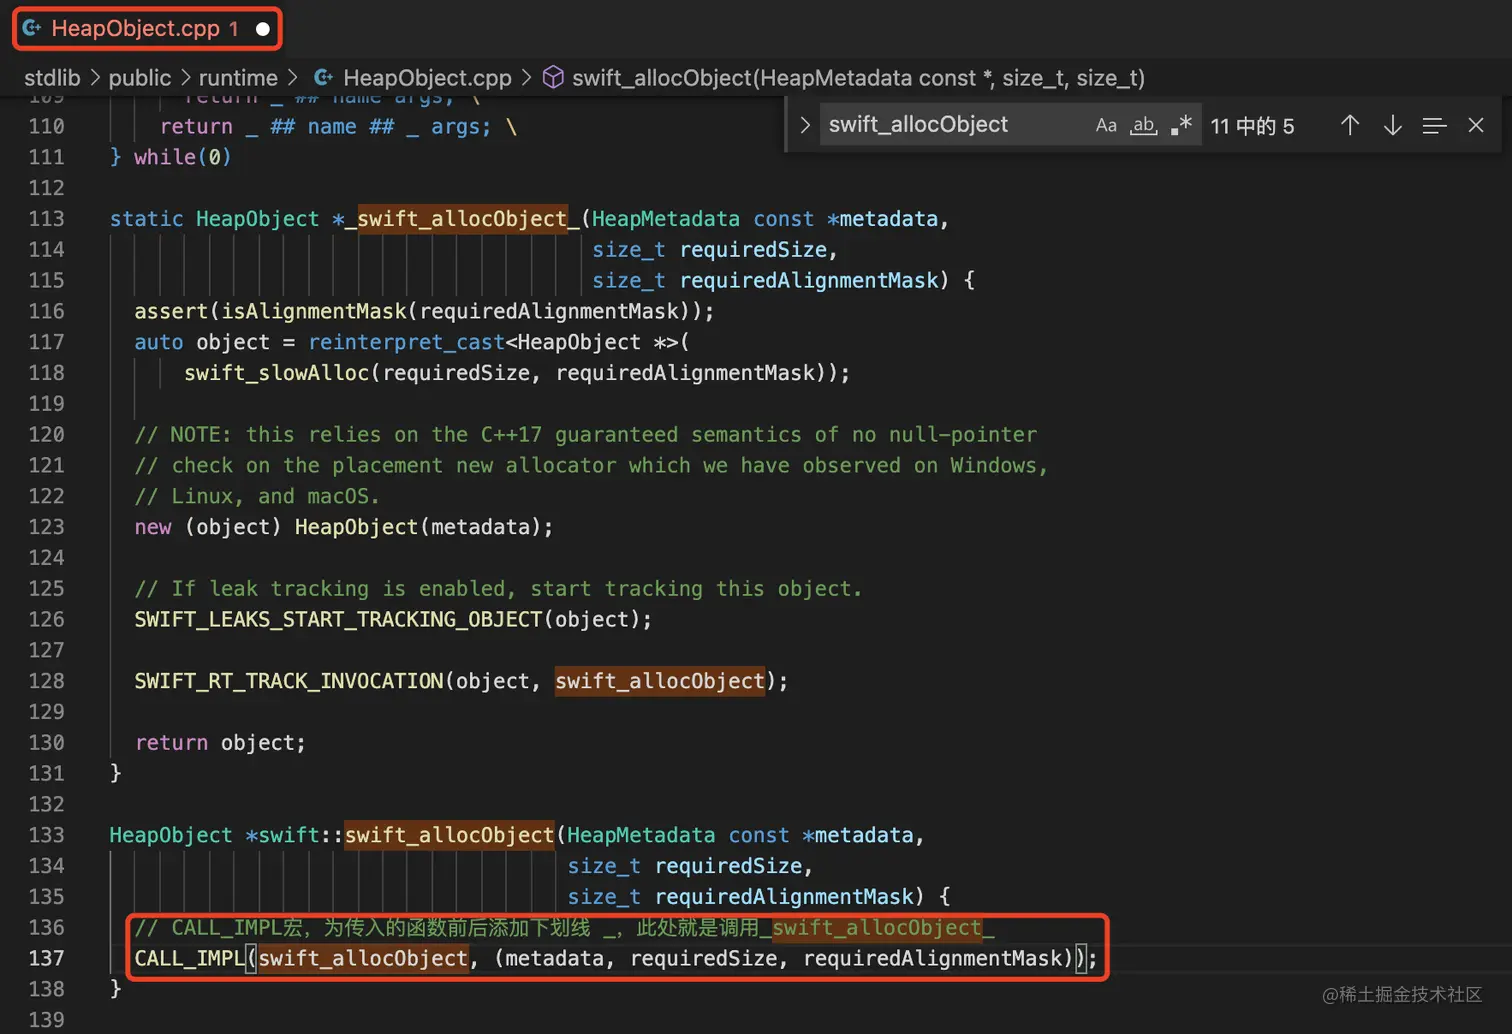Screen dimensions: 1512x1034
Task: Go to next match arrow
Action: (x=1392, y=125)
